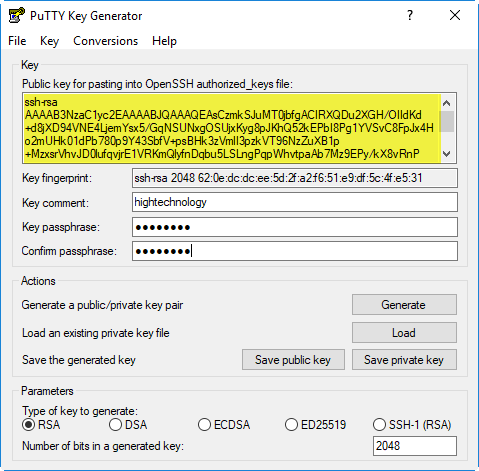Click the Save public key button

[x=293, y=360]
